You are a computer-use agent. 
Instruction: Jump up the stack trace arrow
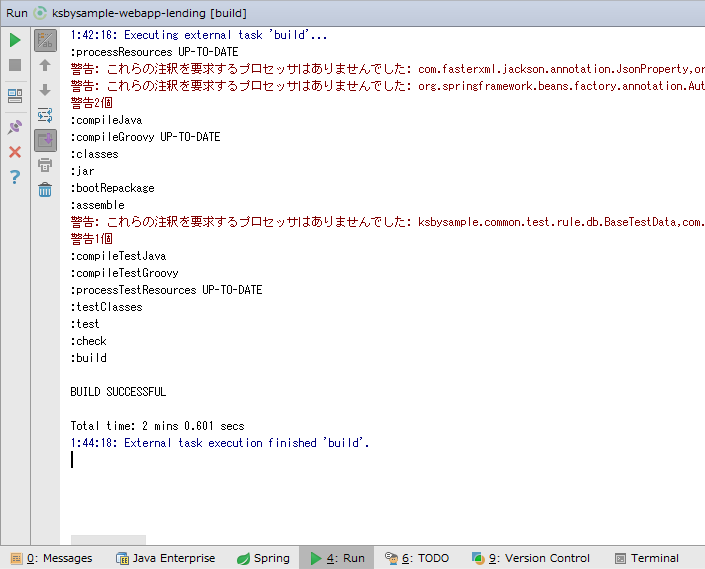click(45, 66)
